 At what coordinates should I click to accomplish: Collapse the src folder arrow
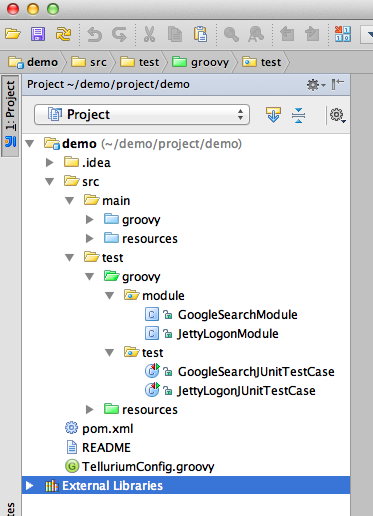click(50, 182)
